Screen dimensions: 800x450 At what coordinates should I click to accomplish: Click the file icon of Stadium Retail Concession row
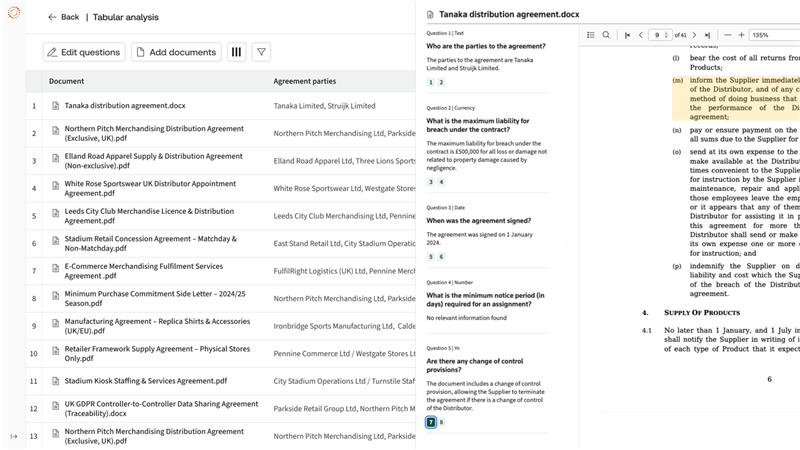[x=56, y=241]
